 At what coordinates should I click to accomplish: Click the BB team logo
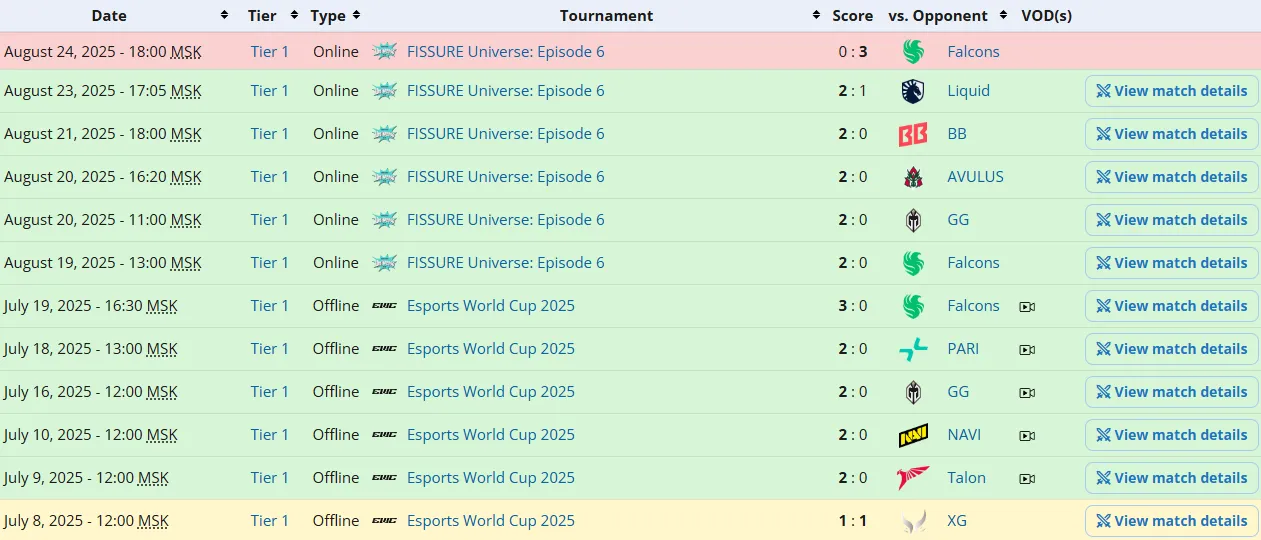(x=913, y=134)
